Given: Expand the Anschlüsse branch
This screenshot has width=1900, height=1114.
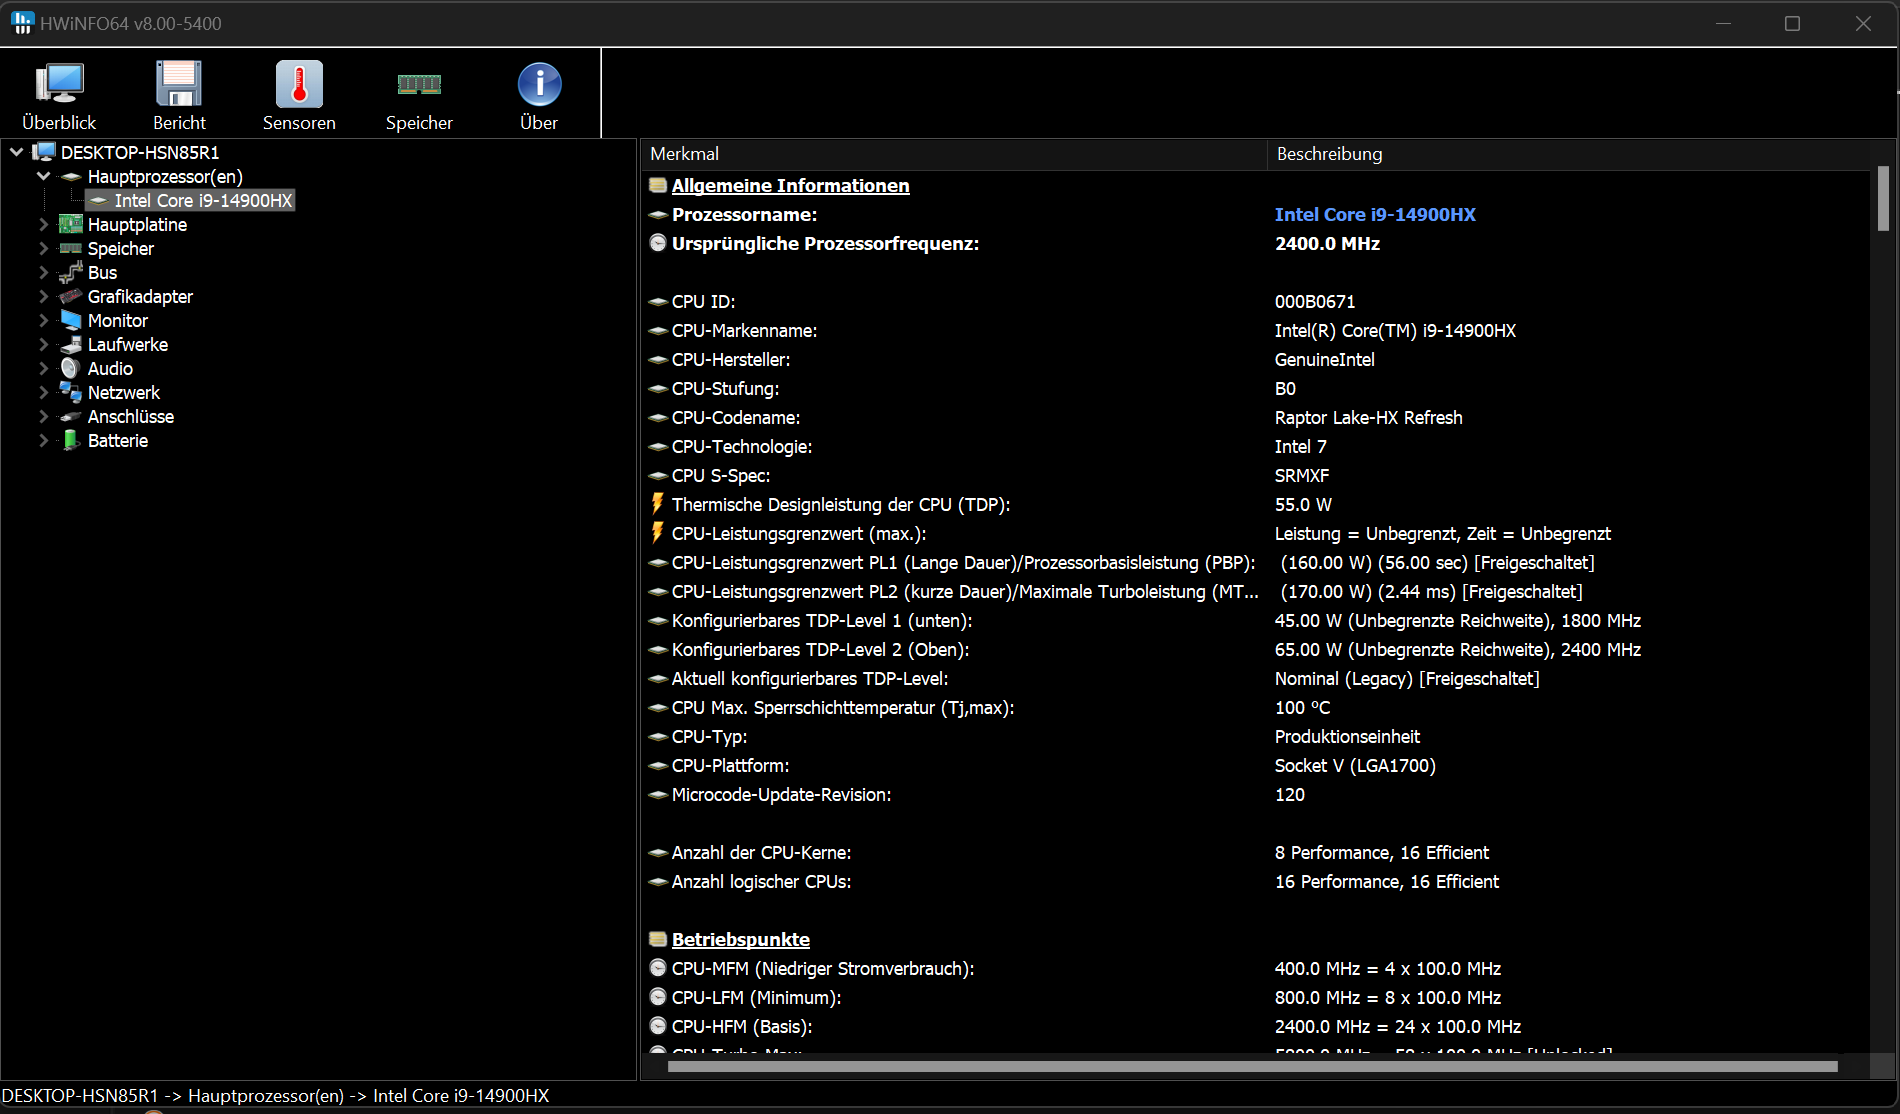Looking at the screenshot, I should (x=43, y=416).
